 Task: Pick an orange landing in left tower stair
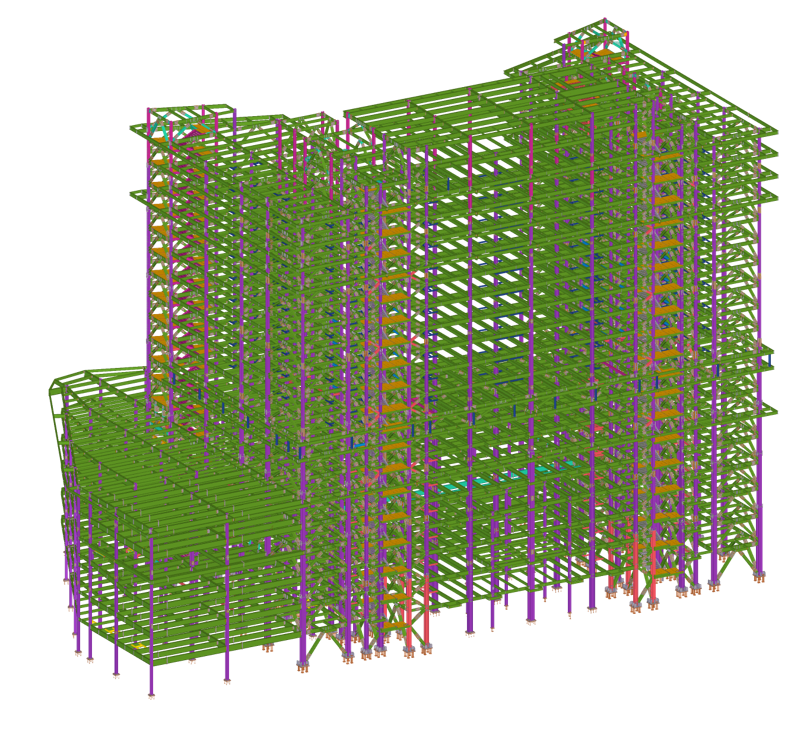(160, 231)
